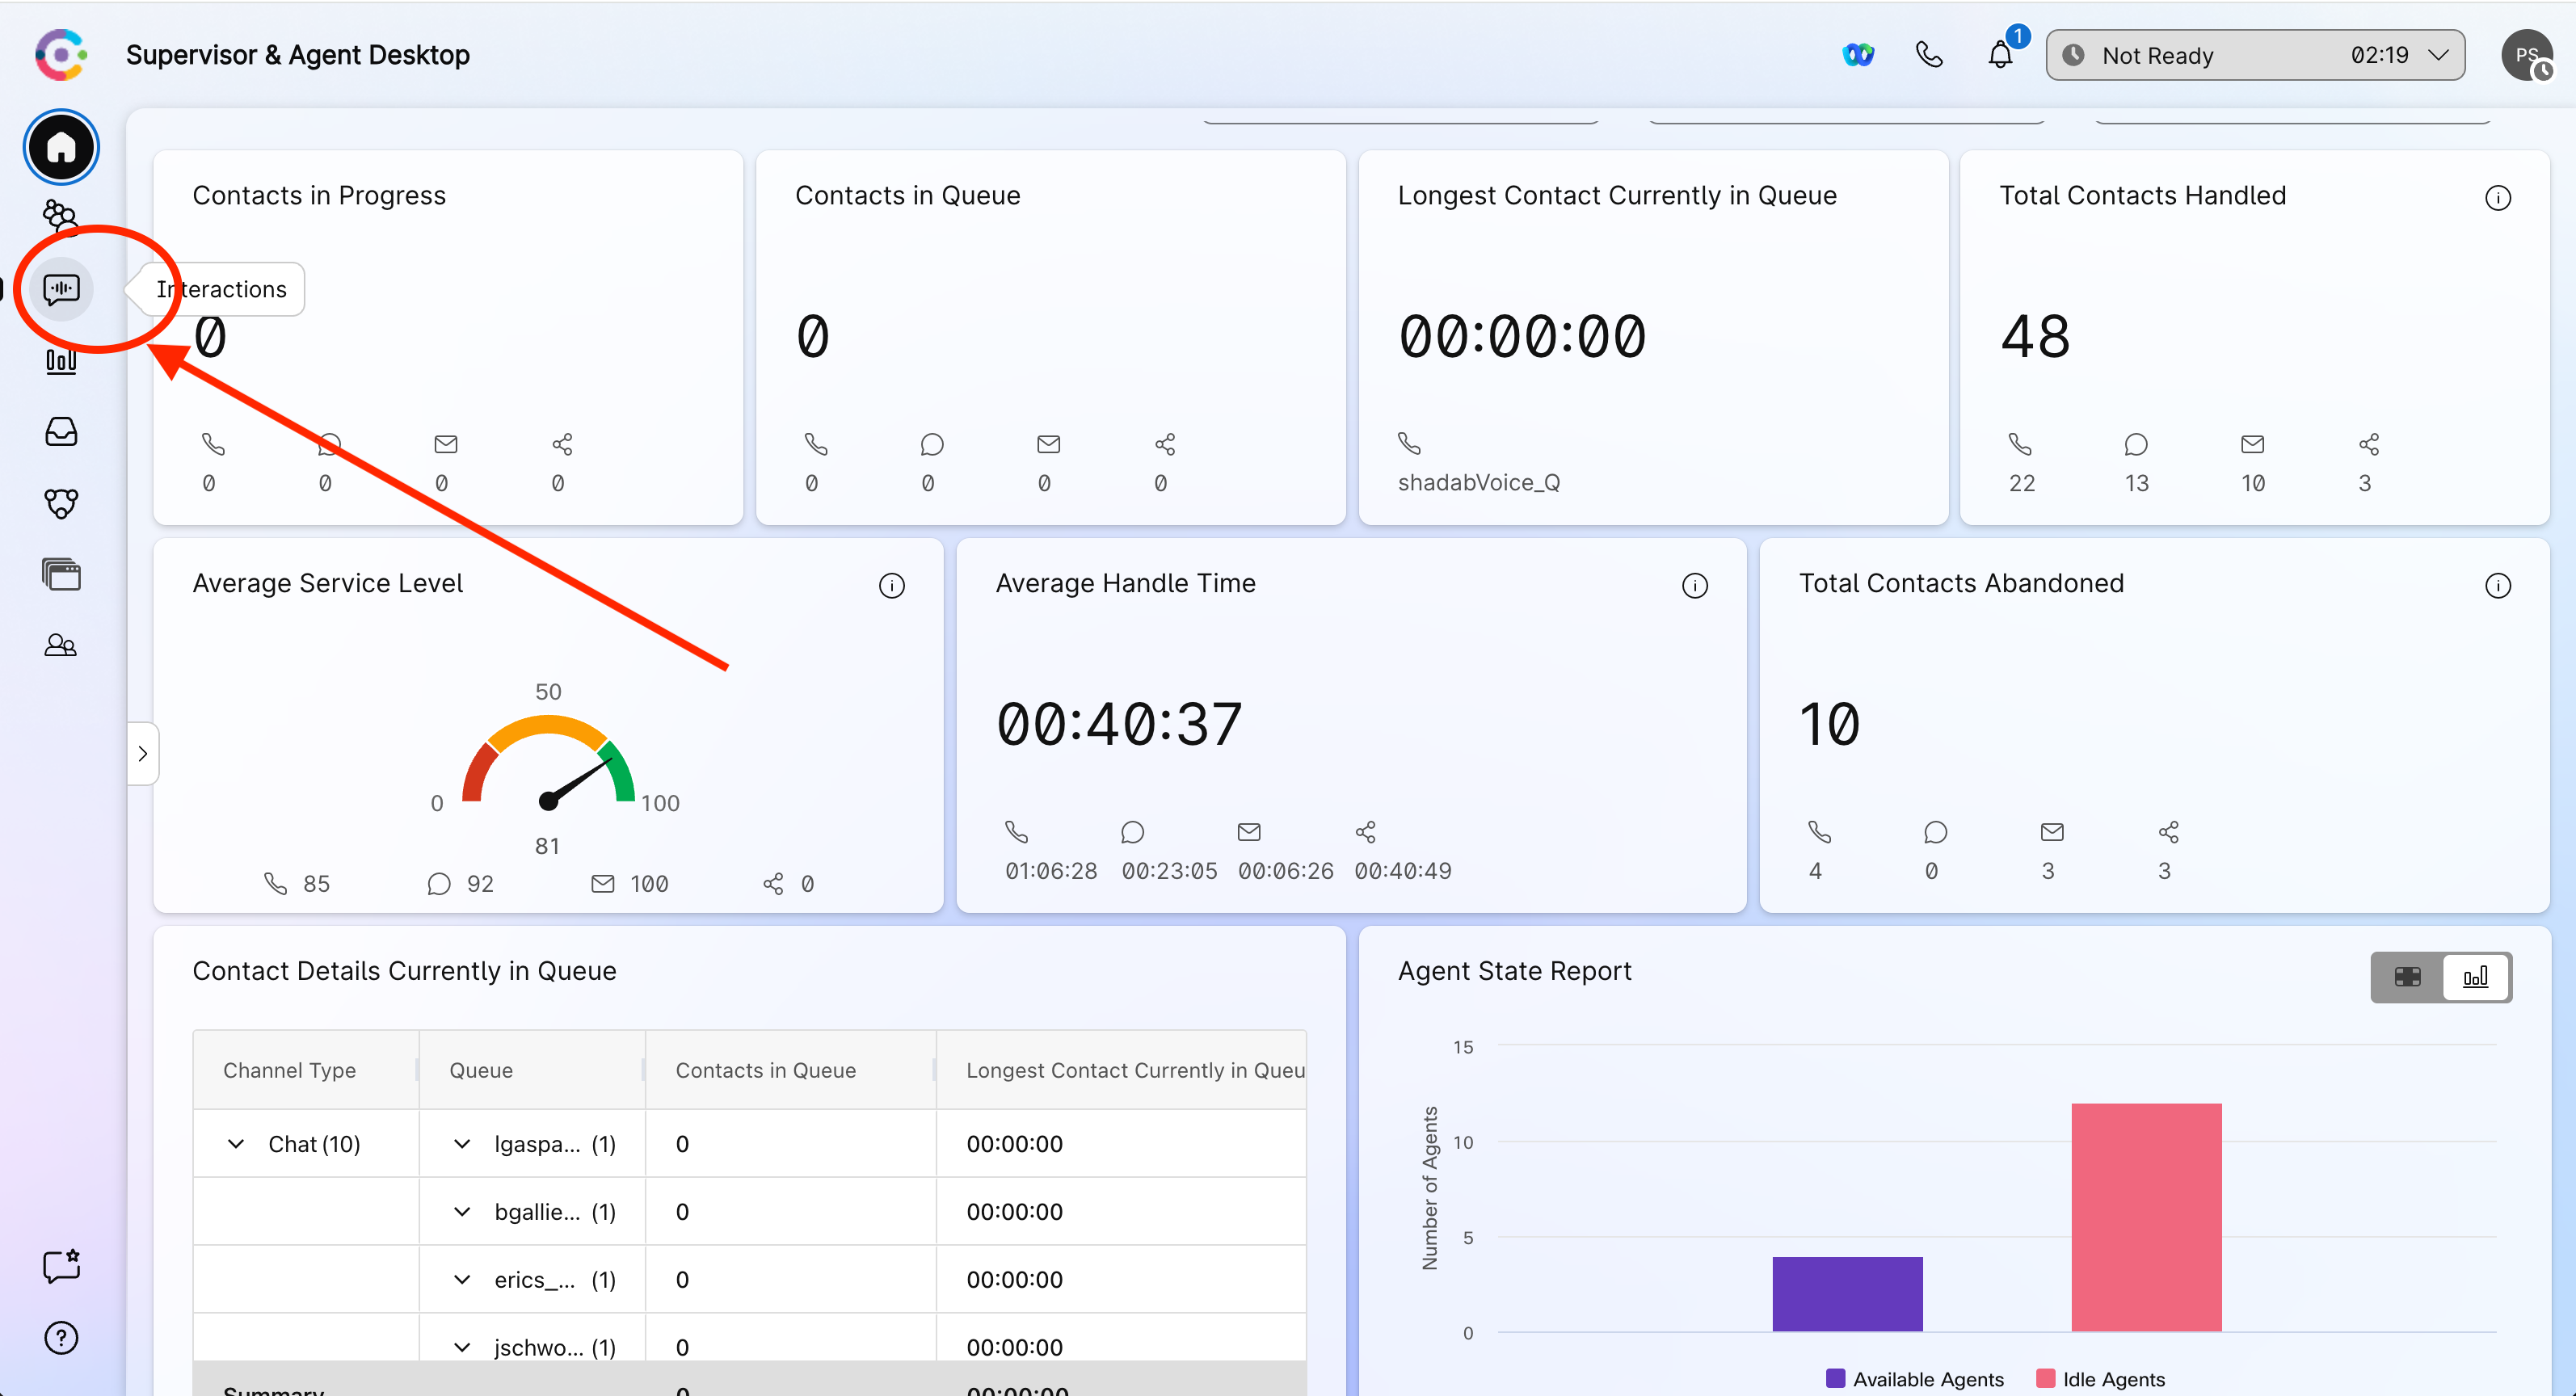Open the inbox tray sidebar icon

(61, 432)
